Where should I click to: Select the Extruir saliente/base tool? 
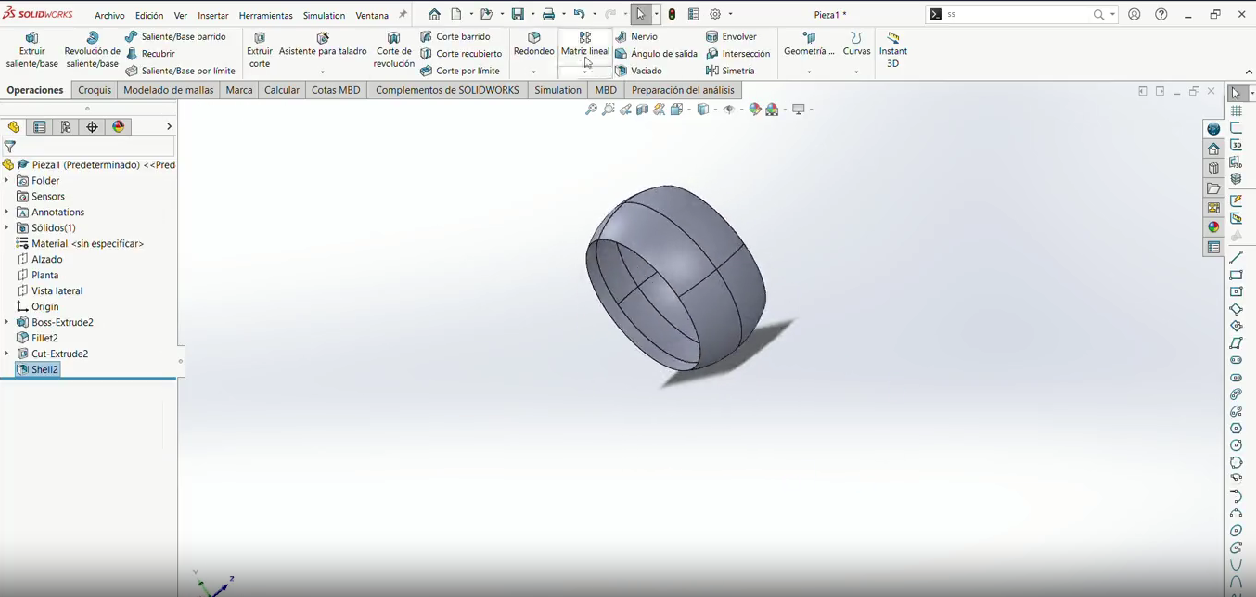pos(32,50)
